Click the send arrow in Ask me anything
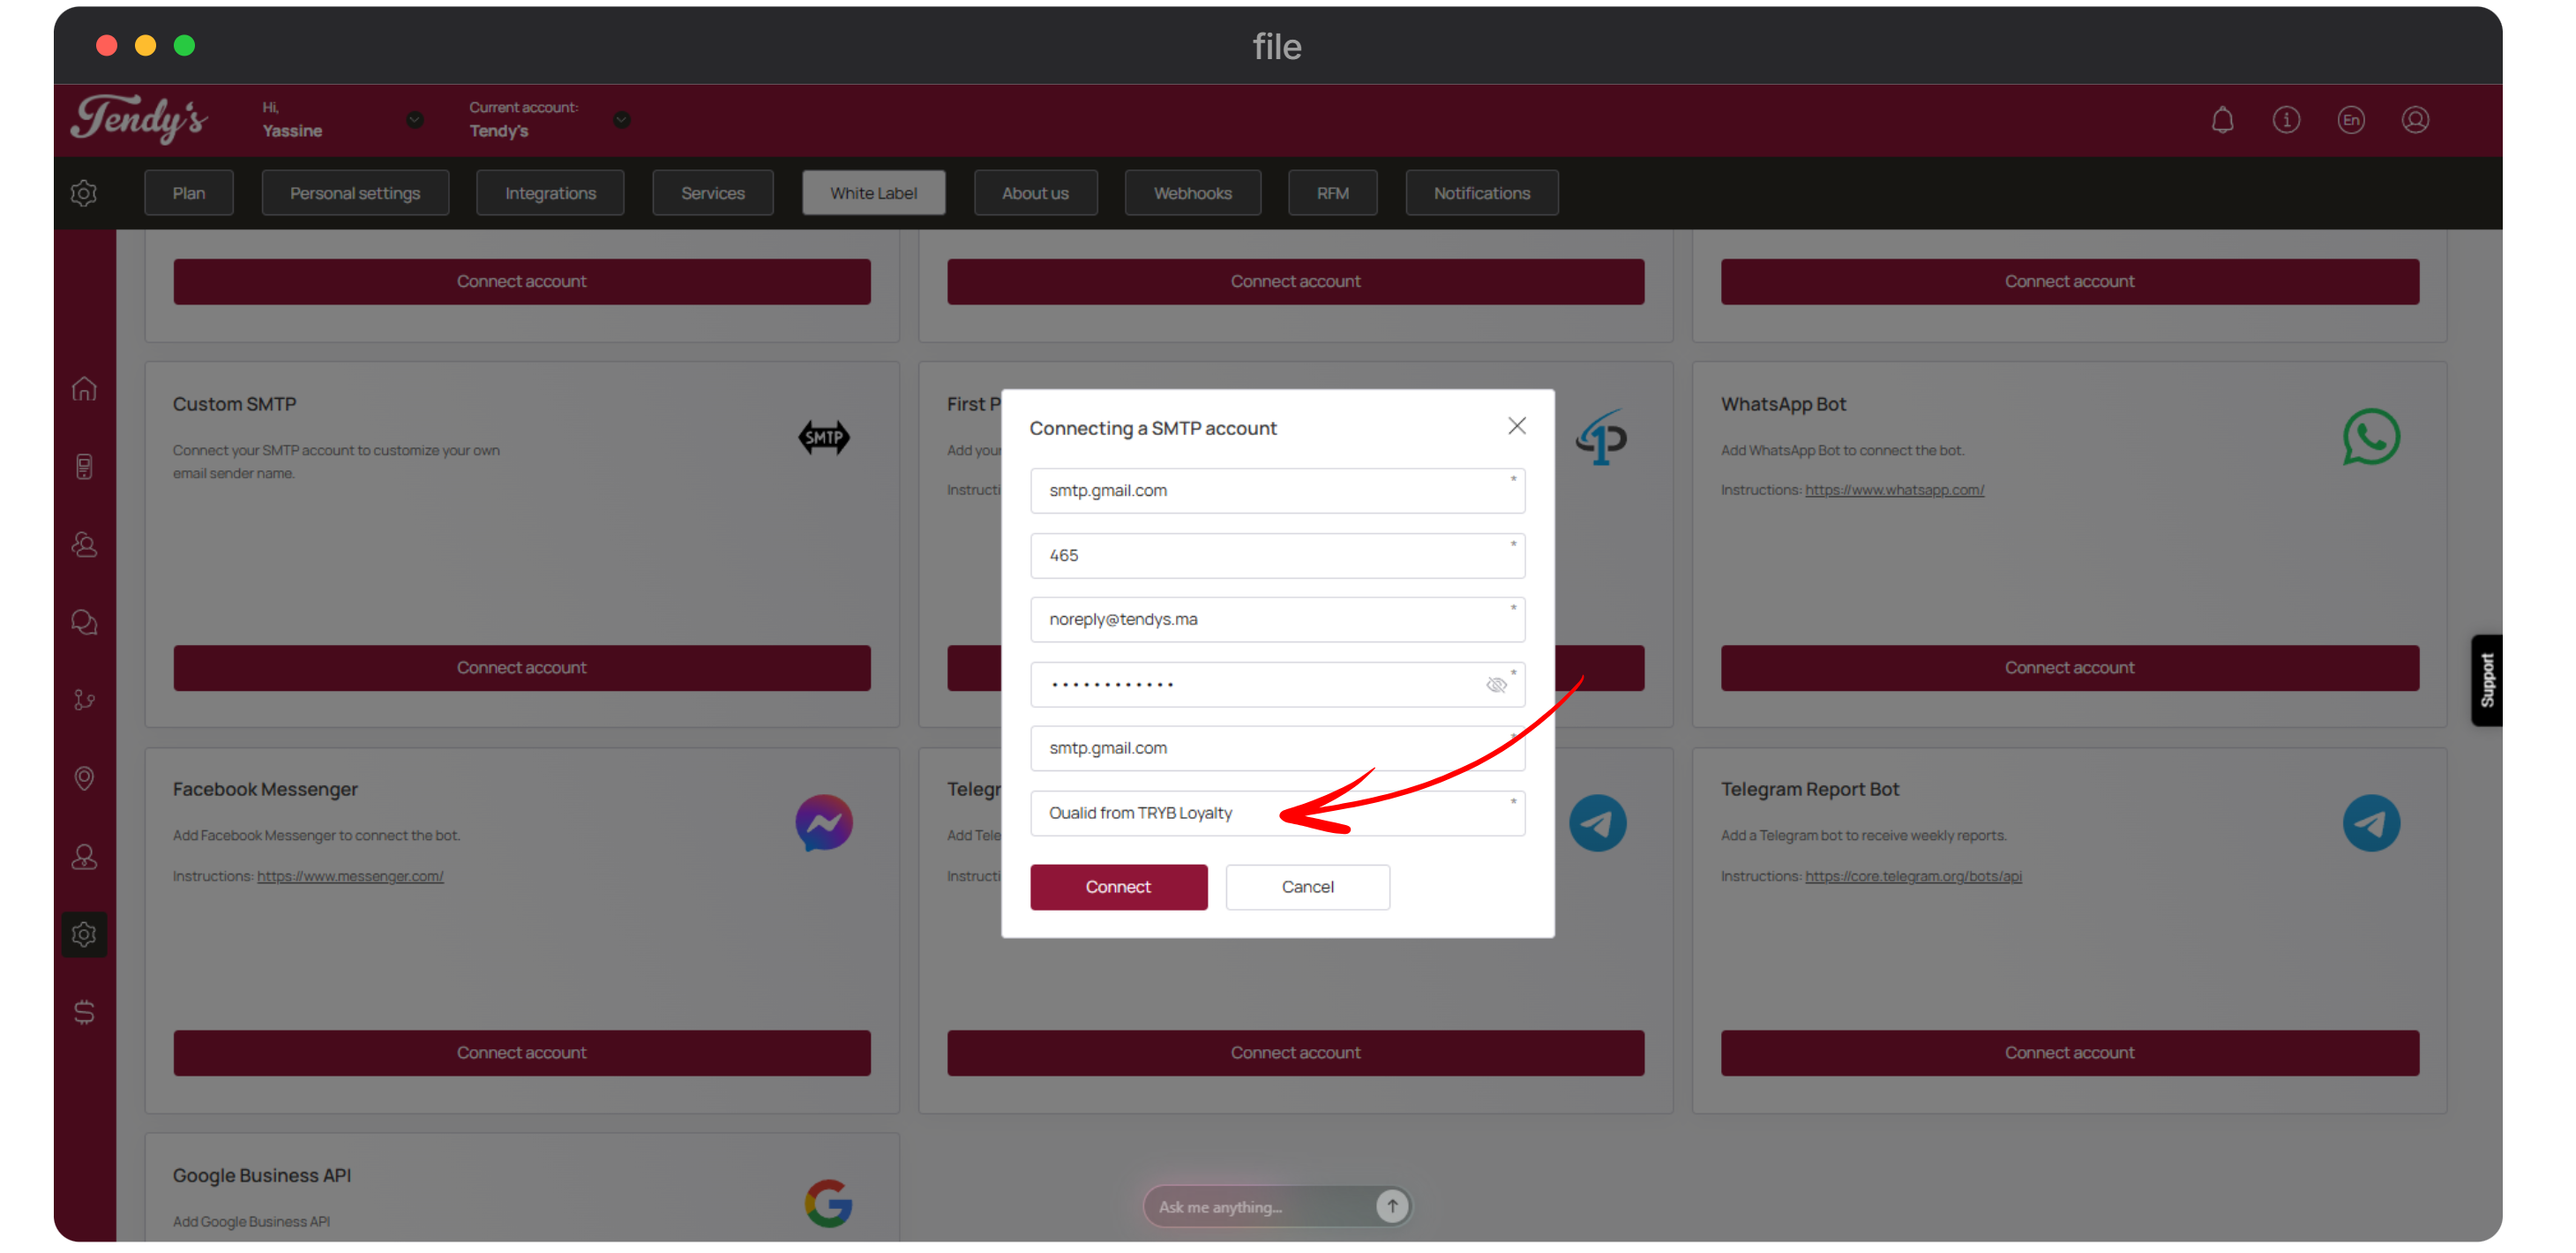 tap(1391, 1206)
